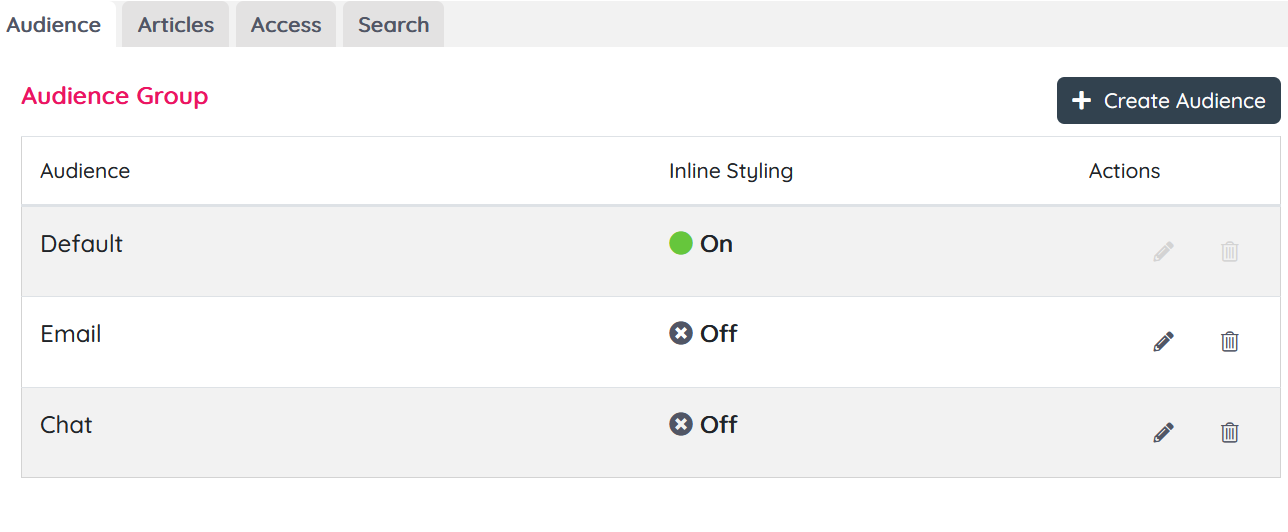Select the Audience tab
This screenshot has width=1288, height=532.
click(x=54, y=25)
